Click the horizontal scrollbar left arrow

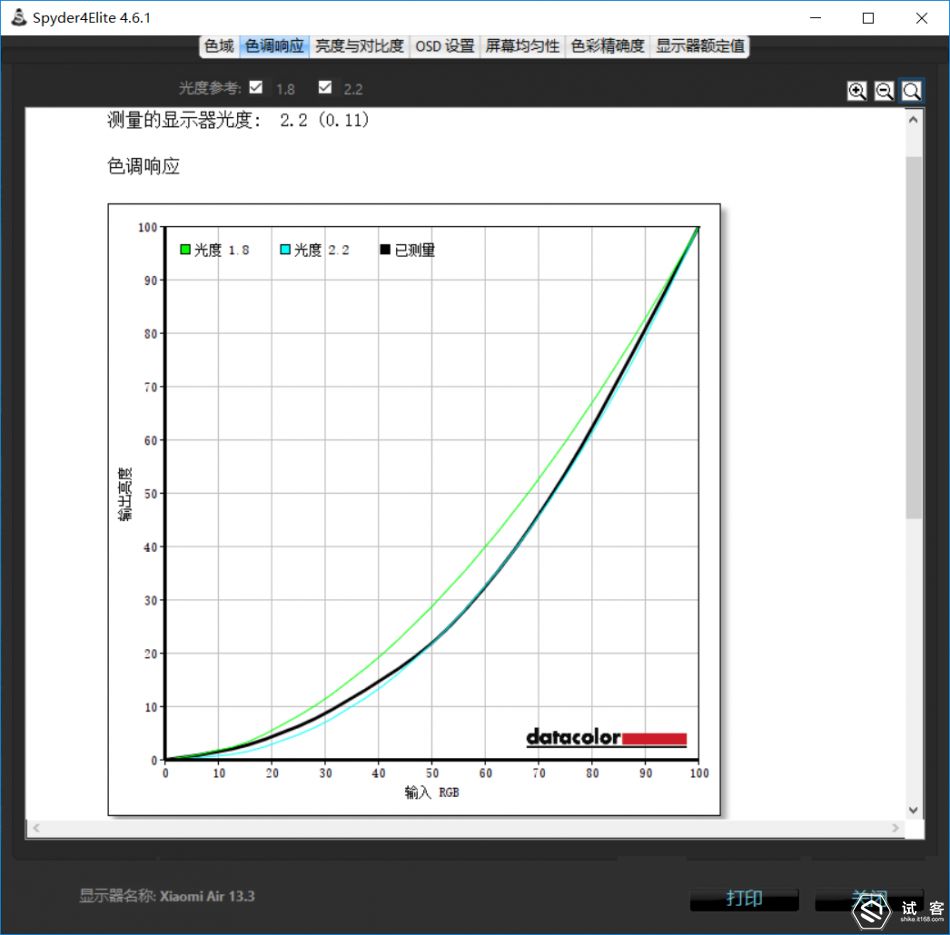pyautogui.click(x=35, y=829)
